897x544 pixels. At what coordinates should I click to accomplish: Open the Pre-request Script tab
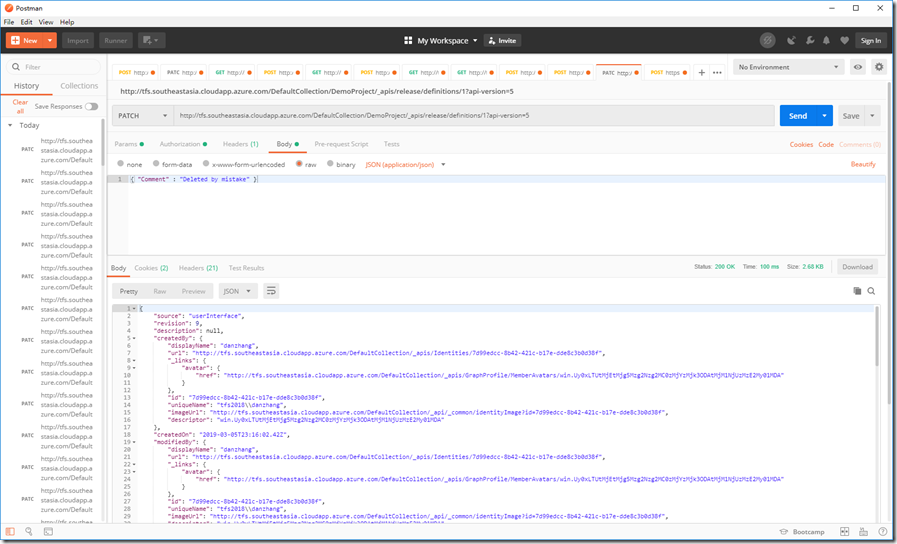click(x=342, y=144)
